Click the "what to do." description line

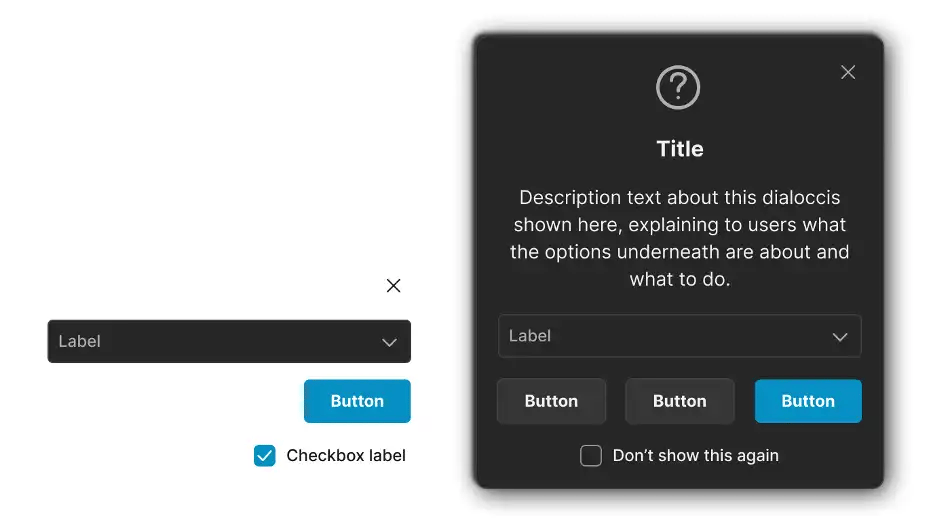[680, 280]
